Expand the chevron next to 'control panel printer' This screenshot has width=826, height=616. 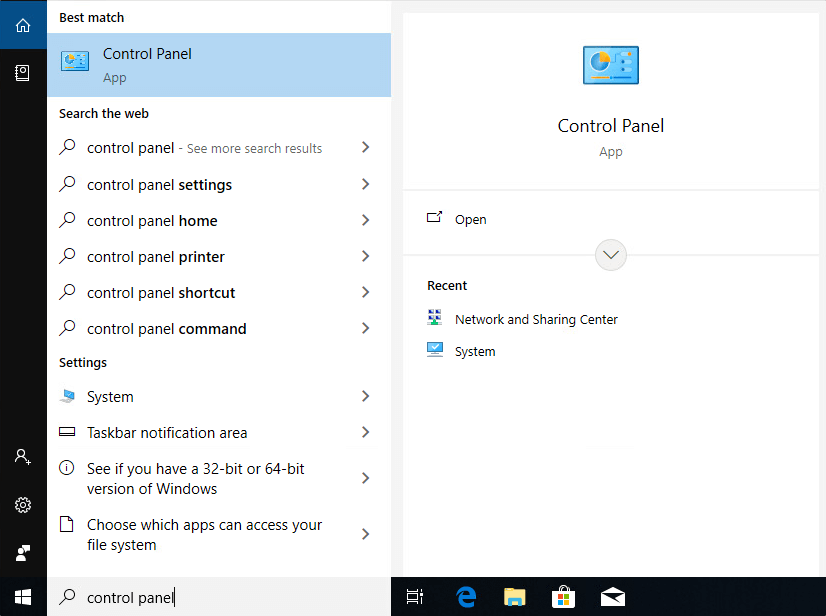[x=365, y=256]
